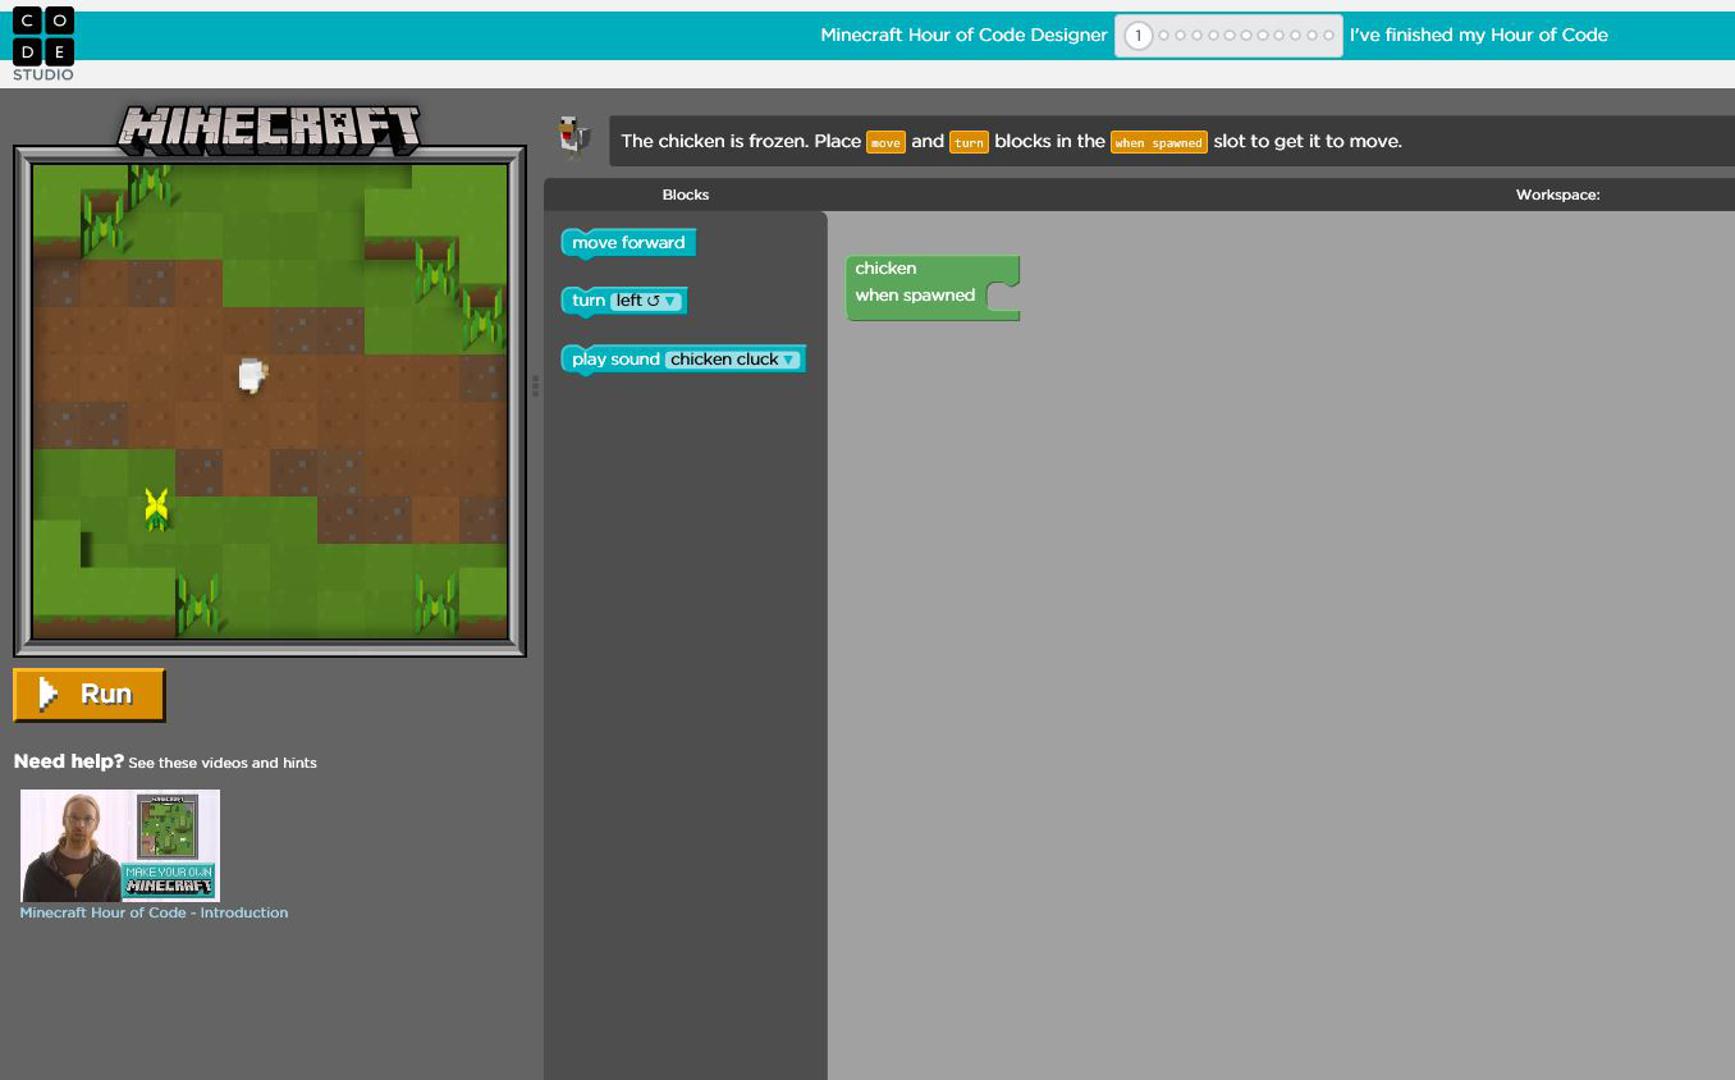Select the 'chicken when spawned' event block
1735x1080 pixels.
point(914,282)
